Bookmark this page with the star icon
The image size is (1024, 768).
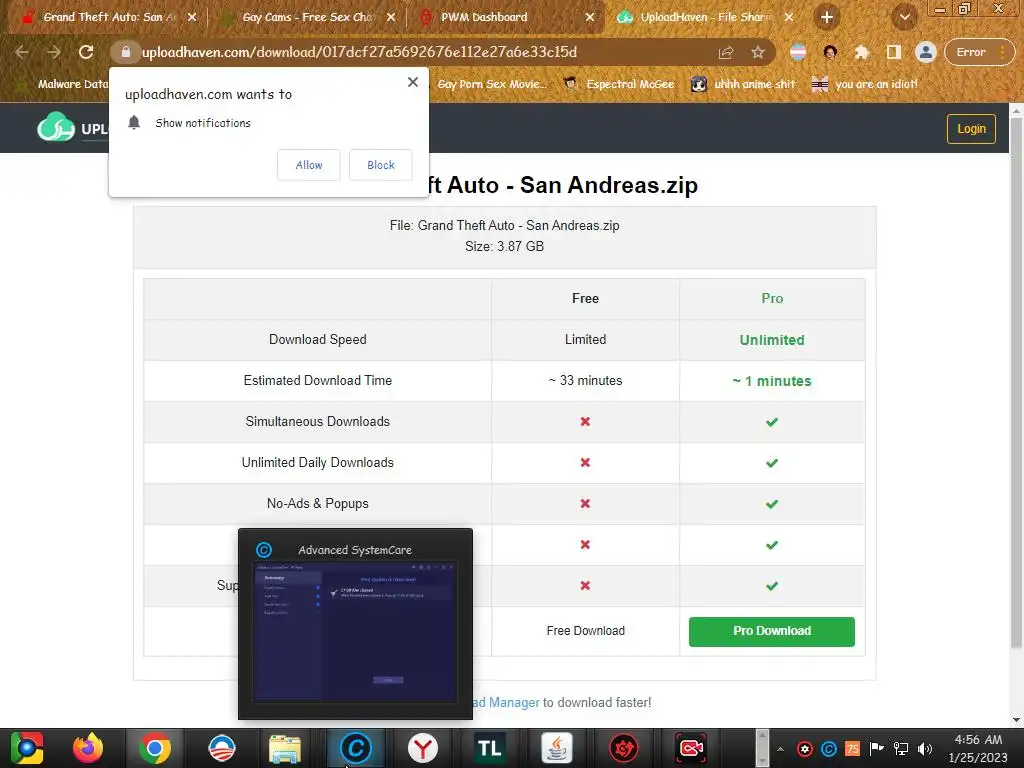(758, 52)
